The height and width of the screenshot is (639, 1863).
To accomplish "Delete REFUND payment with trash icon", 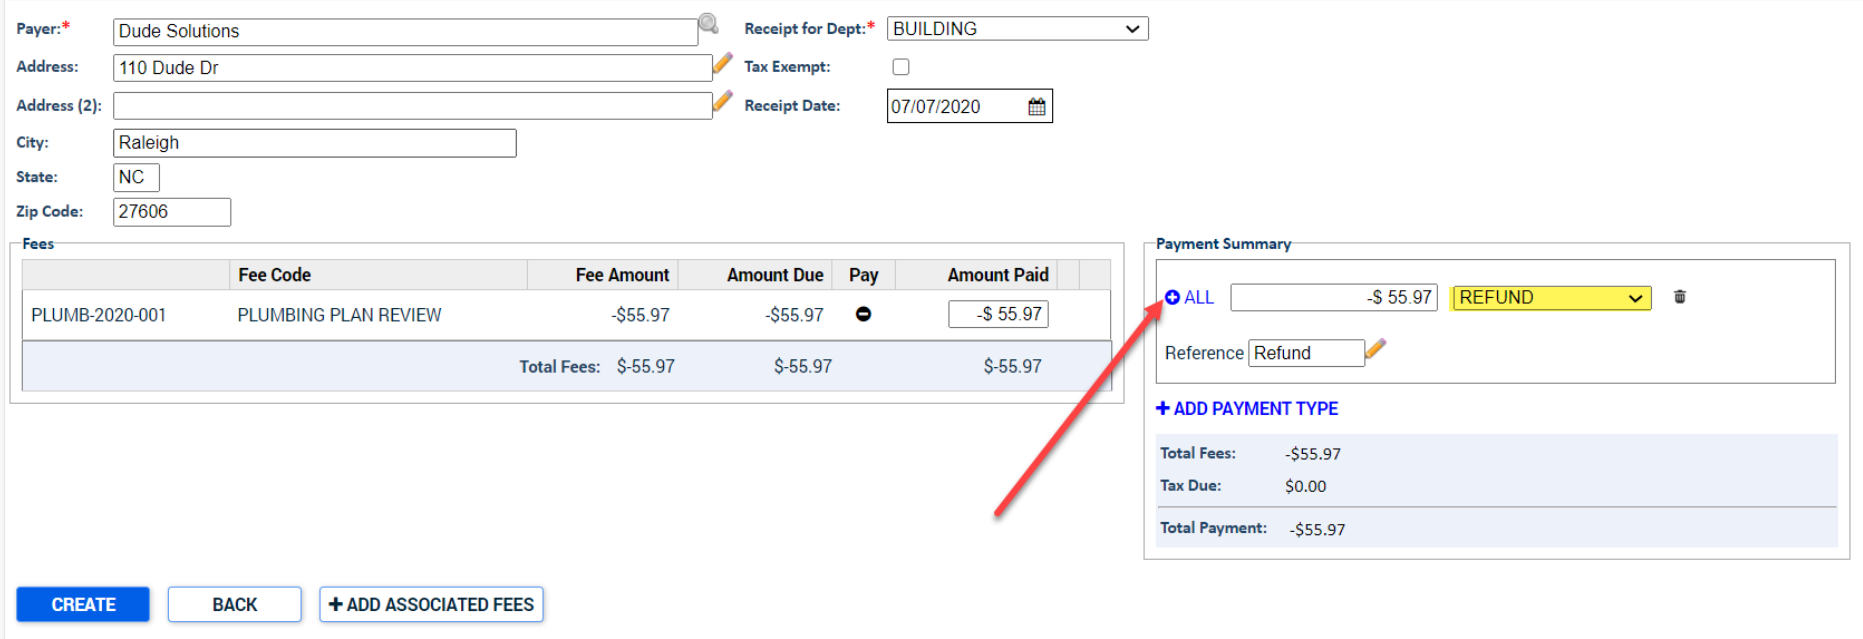I will click(1680, 297).
